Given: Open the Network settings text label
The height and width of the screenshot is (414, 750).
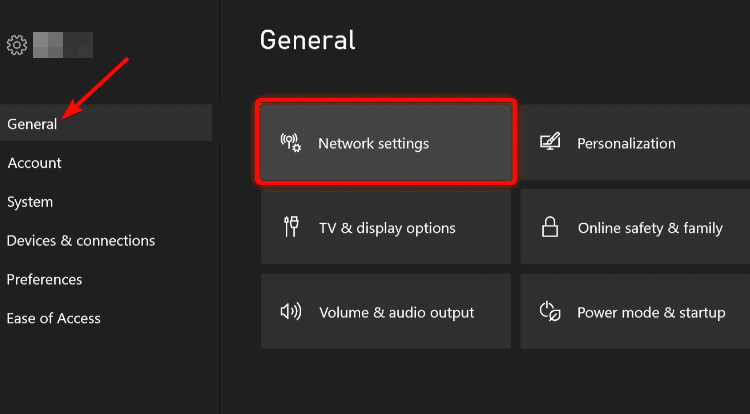Looking at the screenshot, I should coord(373,144).
